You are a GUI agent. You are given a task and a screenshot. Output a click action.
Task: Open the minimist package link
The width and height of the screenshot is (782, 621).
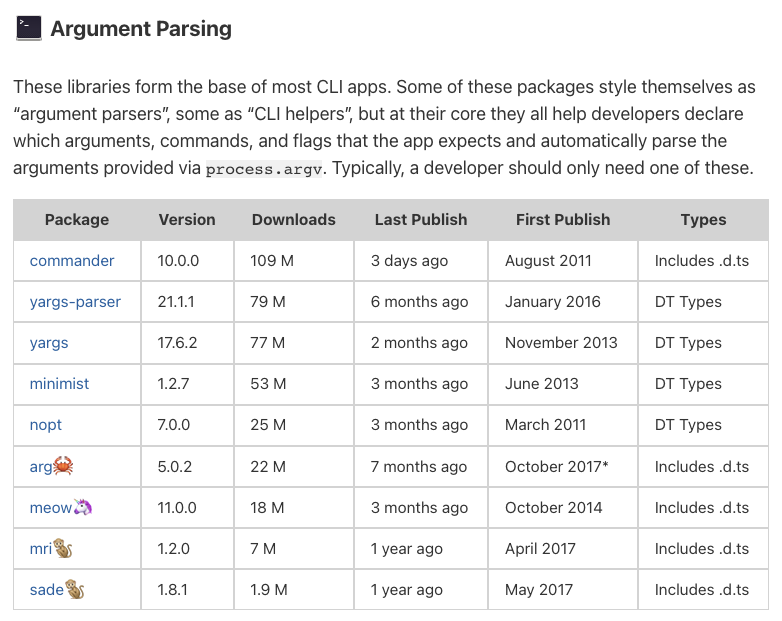pos(59,384)
